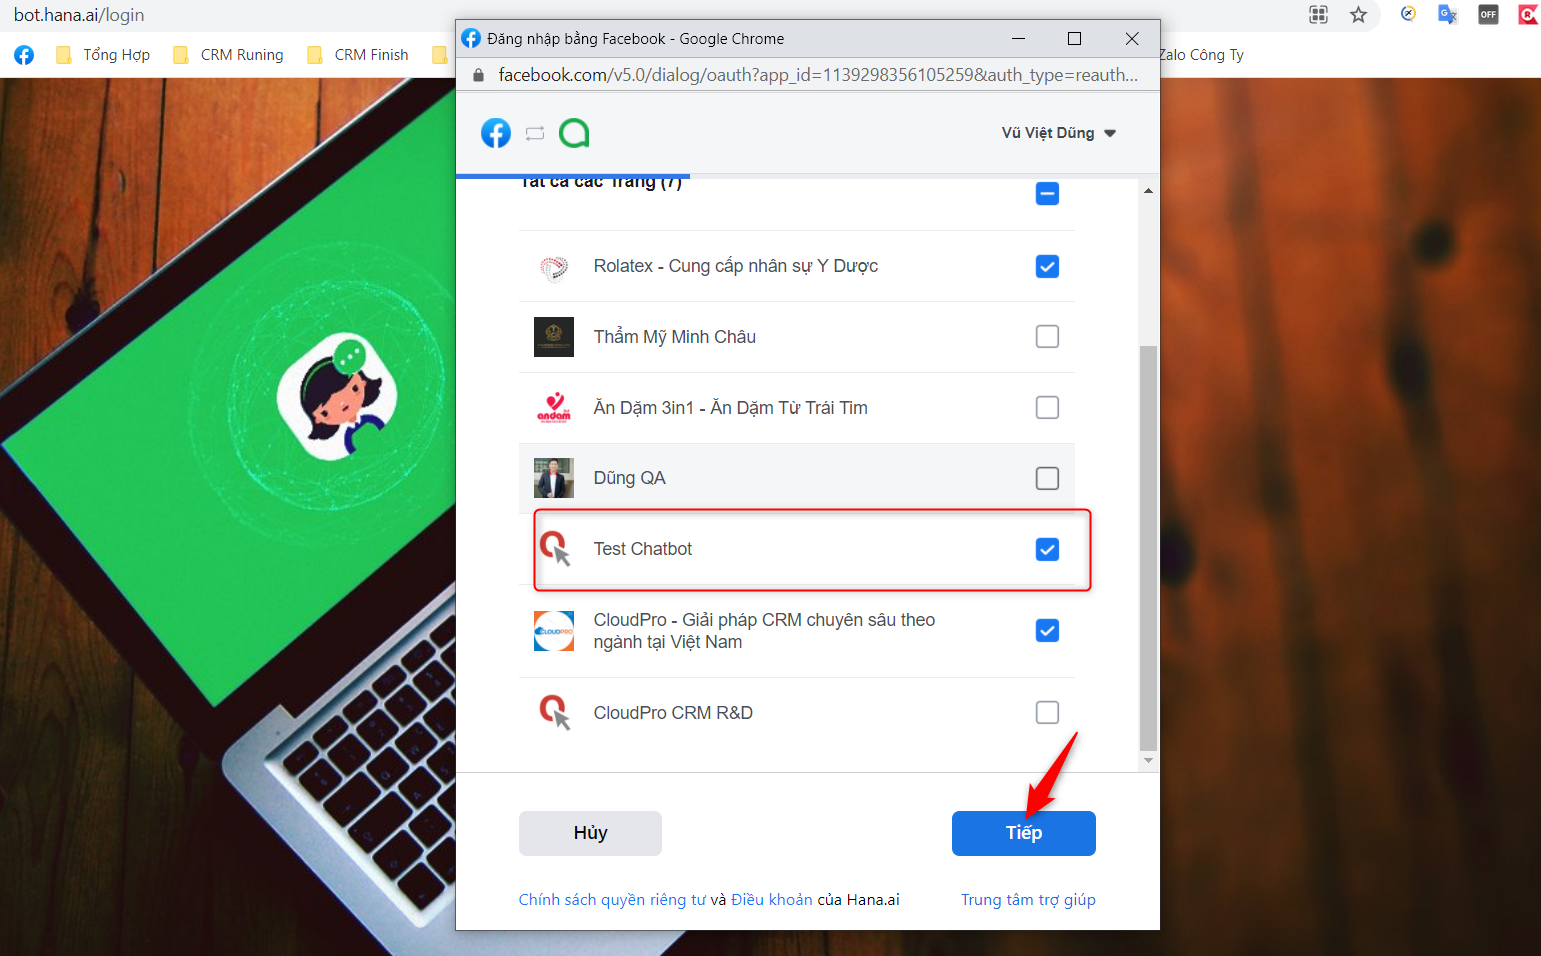1541x956 pixels.
Task: Open the Zalo Công Ty bookmark
Action: point(1201,55)
